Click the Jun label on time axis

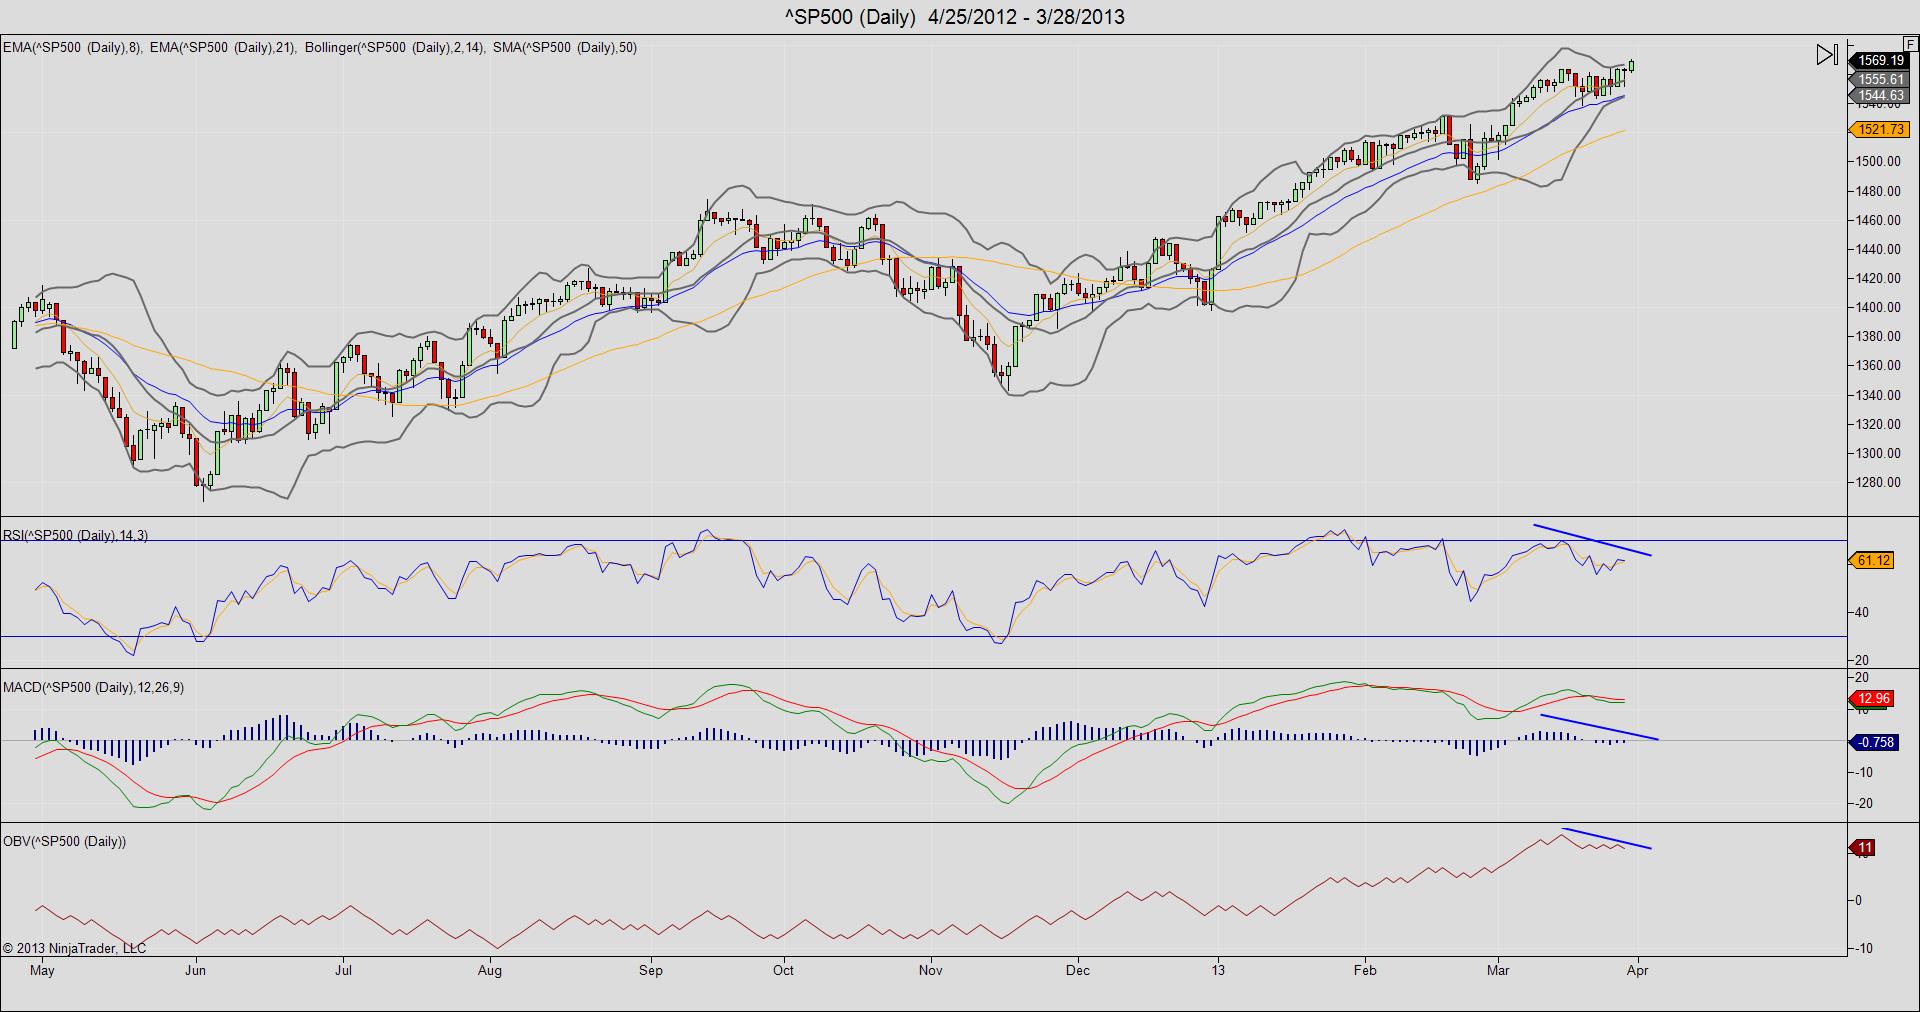196,970
